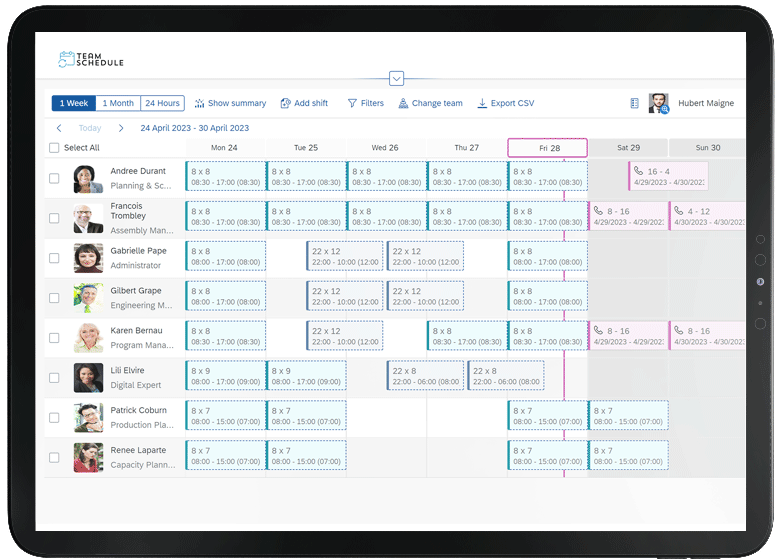The image size is (782, 560).
Task: Open the legend list icon beside the avatar
Action: click(634, 103)
